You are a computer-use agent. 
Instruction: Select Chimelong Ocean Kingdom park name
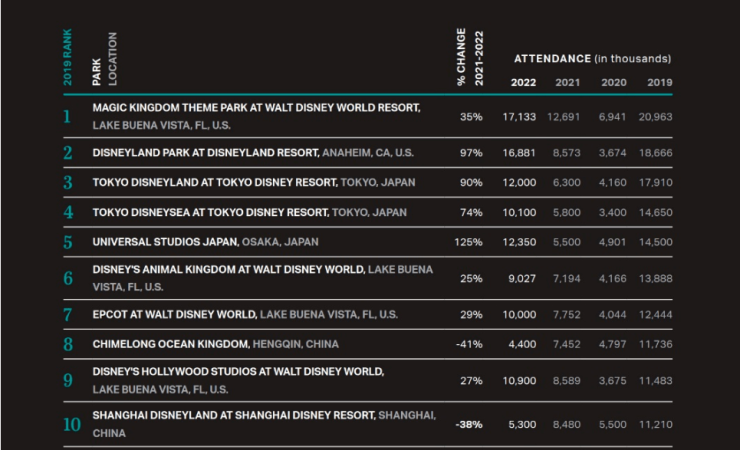tap(170, 343)
